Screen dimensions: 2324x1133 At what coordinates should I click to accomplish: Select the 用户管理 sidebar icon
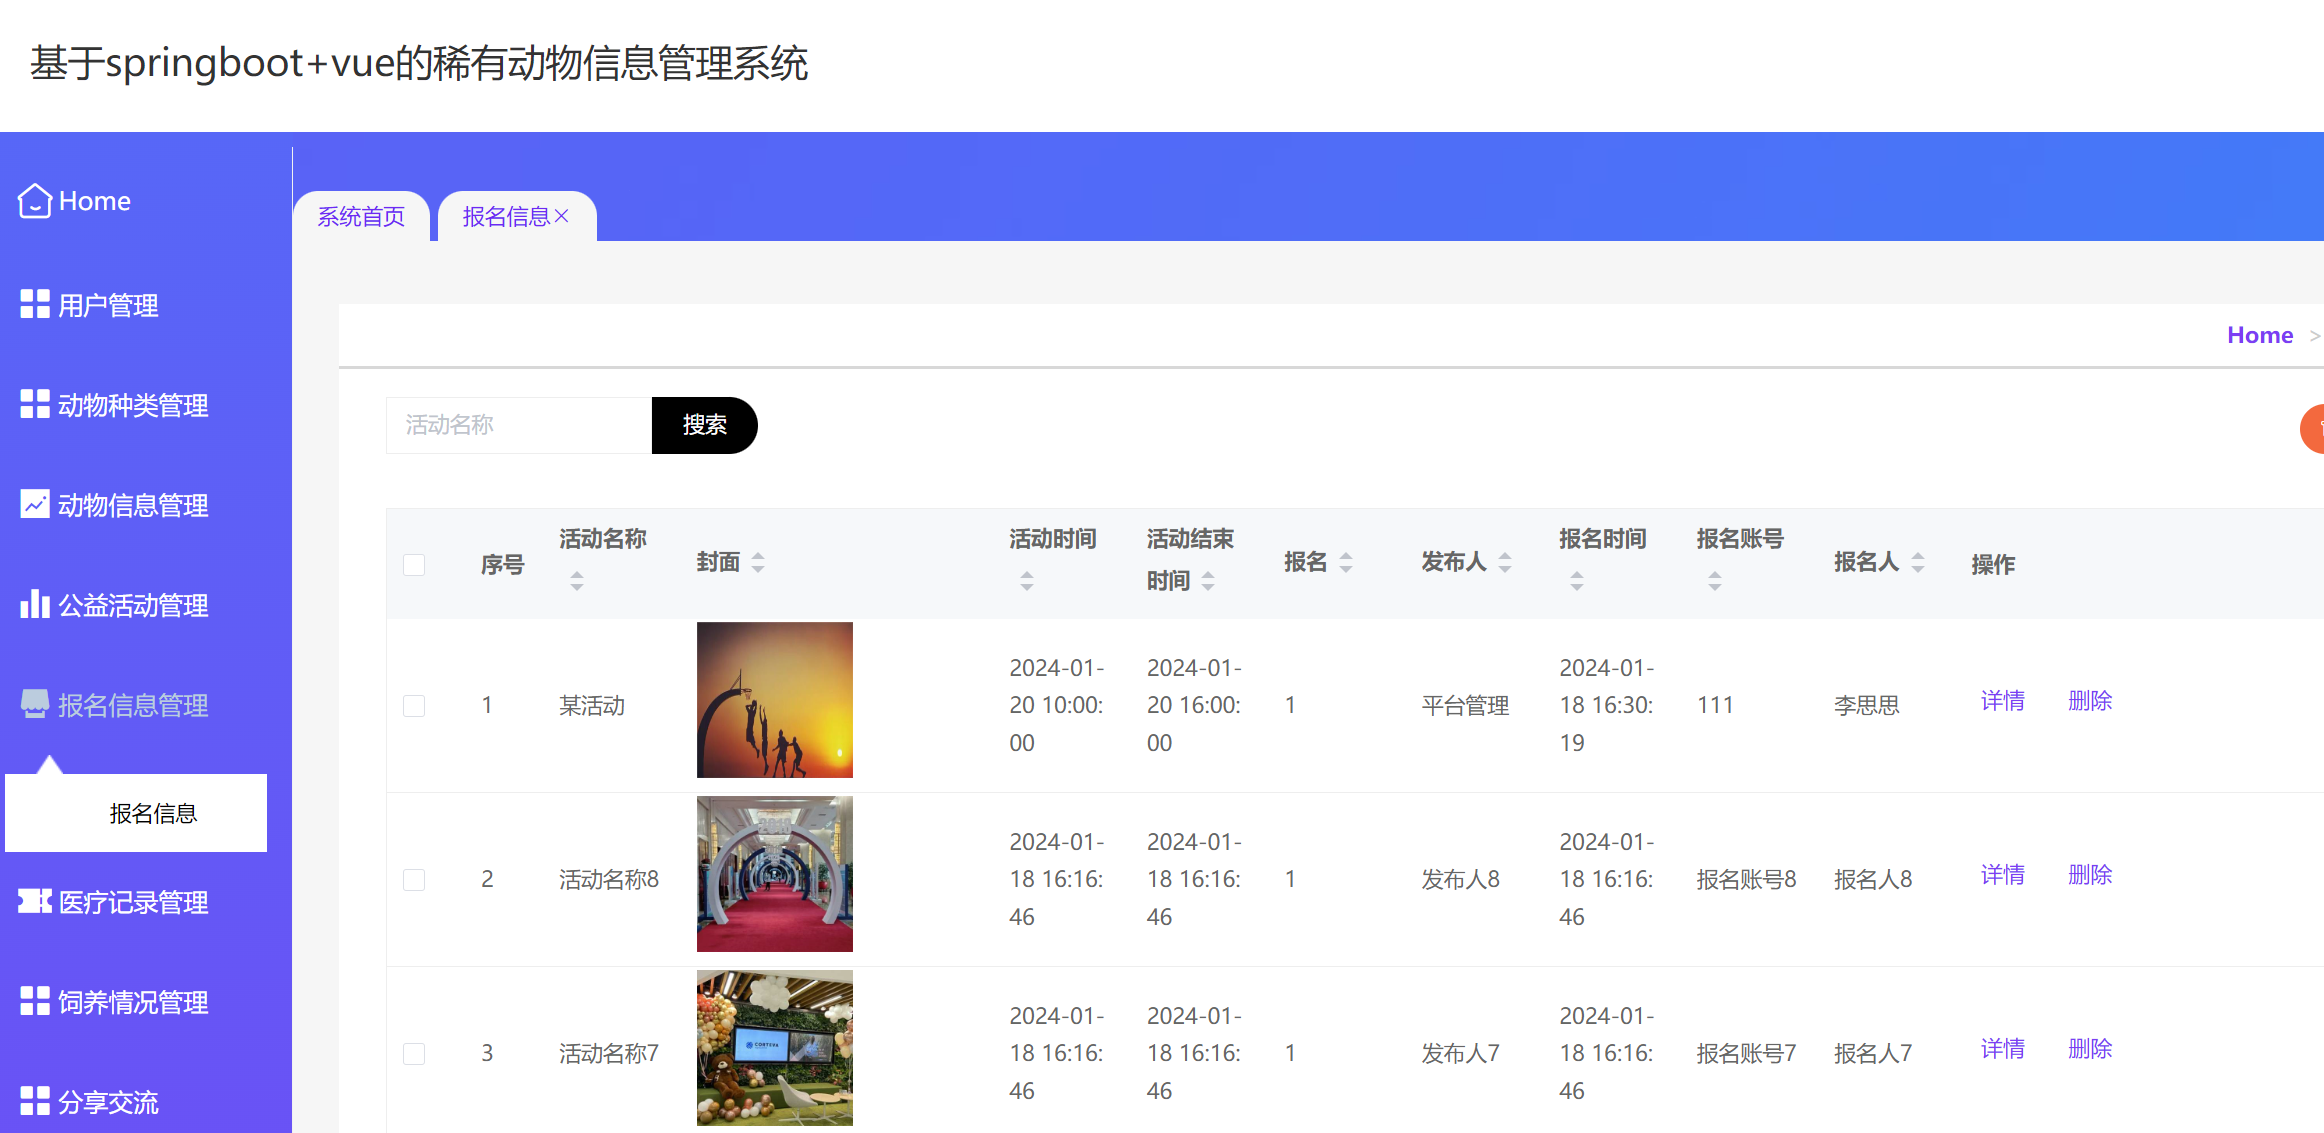(x=35, y=305)
